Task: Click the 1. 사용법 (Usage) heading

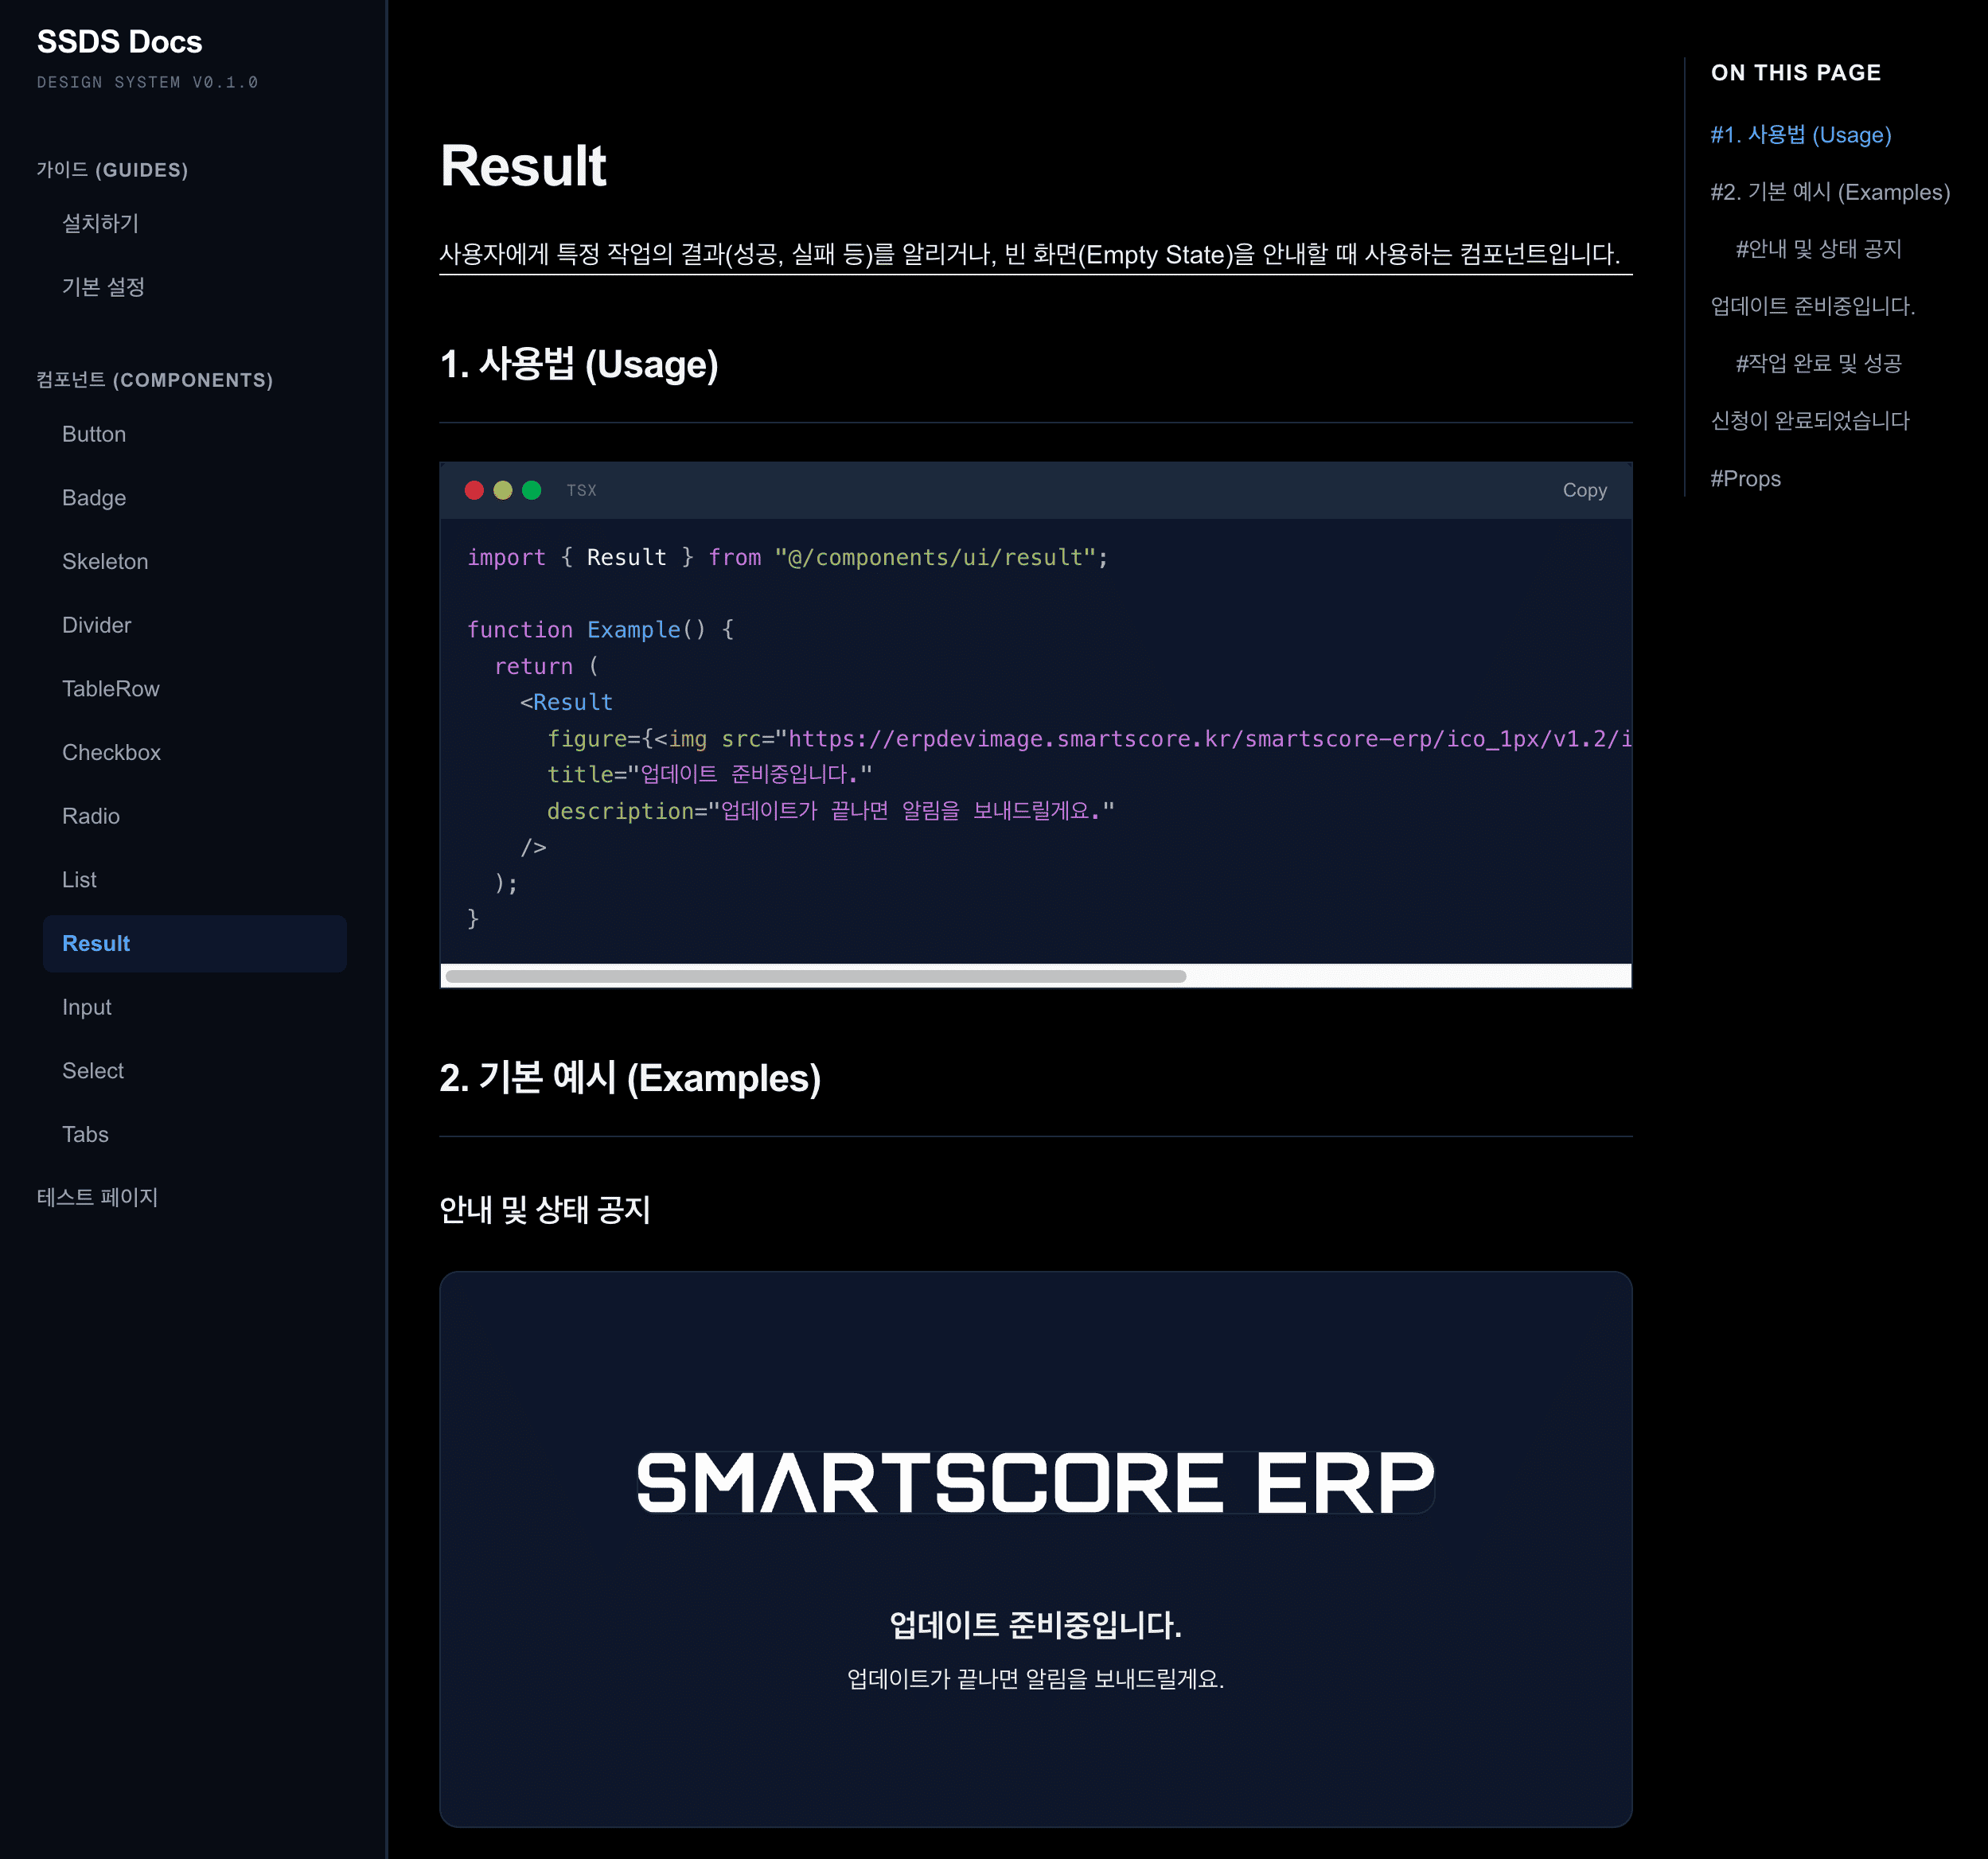Action: (579, 364)
